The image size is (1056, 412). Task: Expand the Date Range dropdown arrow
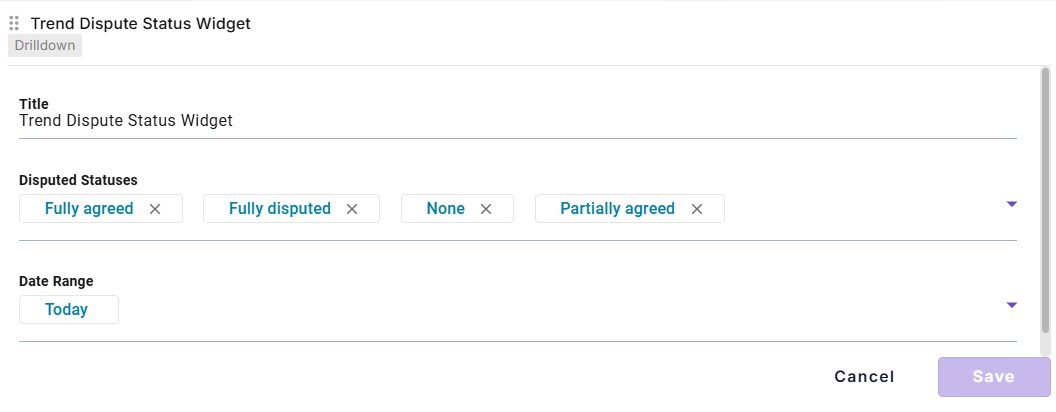click(1011, 305)
